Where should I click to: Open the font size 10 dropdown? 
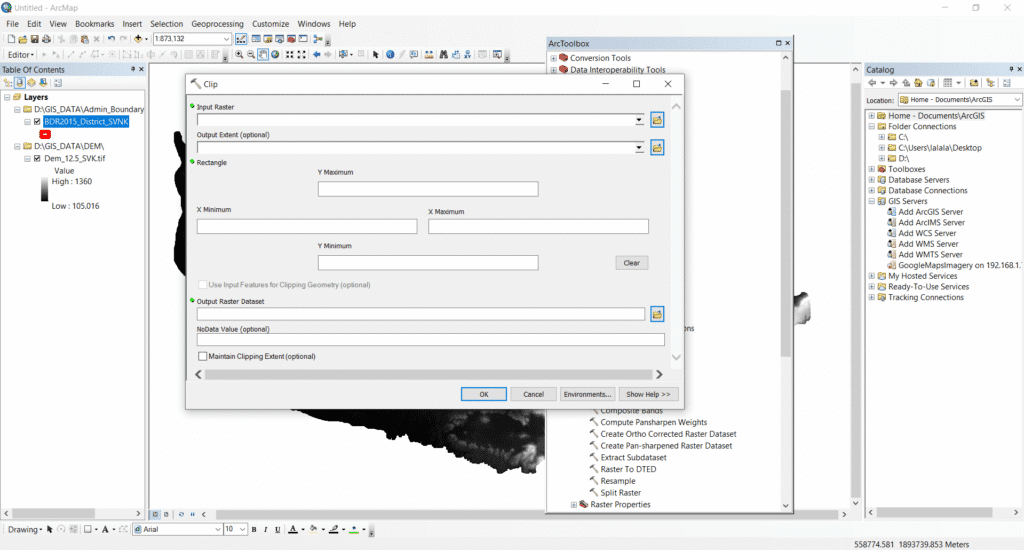[242, 530]
